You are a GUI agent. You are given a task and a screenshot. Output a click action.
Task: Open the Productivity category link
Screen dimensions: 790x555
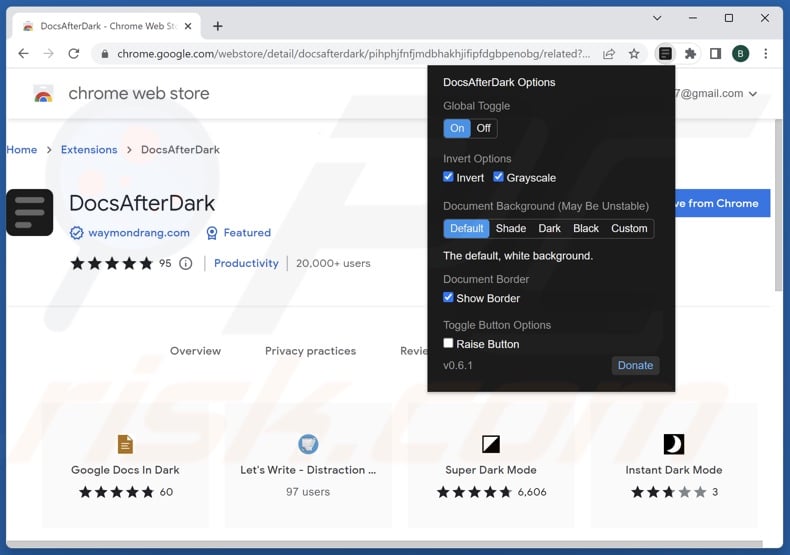point(246,263)
